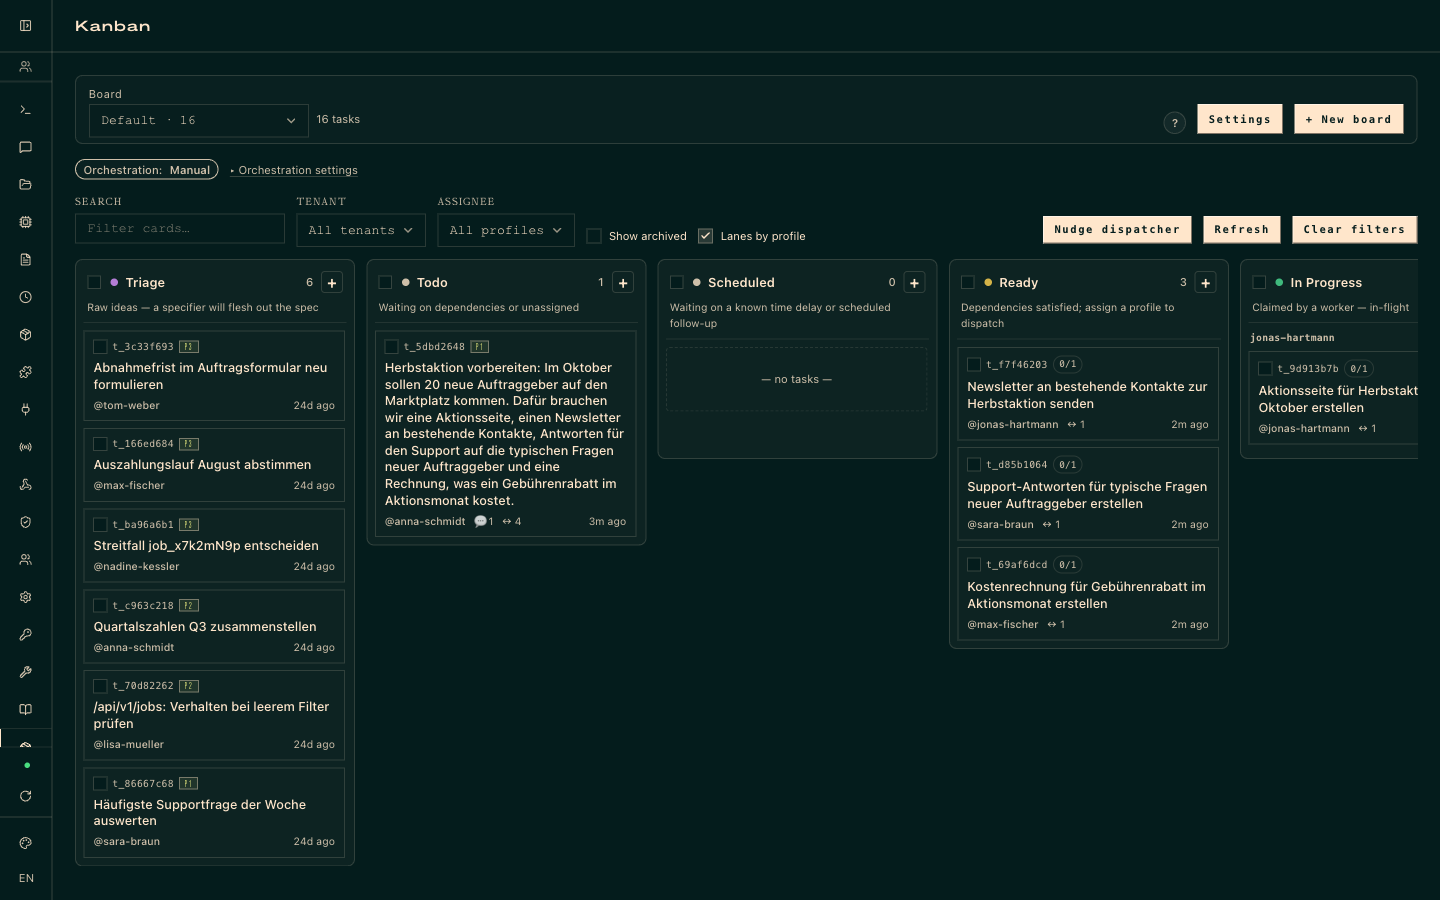
Task: Click the jonas-hartmann lane label
Action: (1292, 338)
